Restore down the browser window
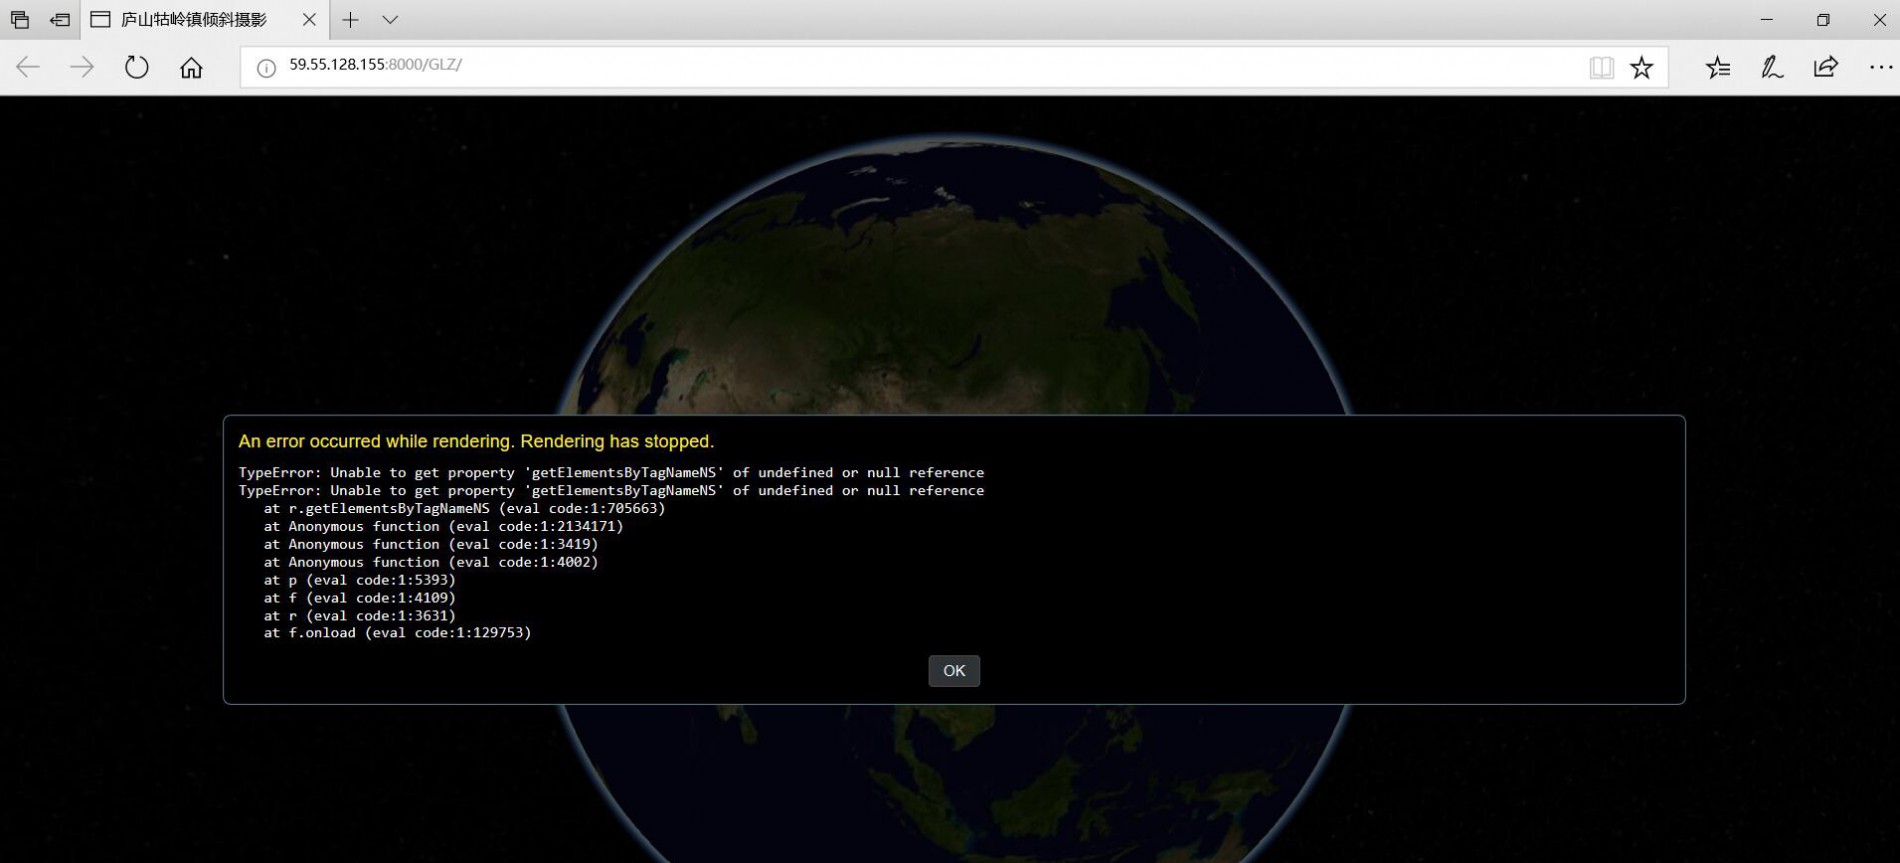This screenshot has width=1900, height=863. point(1823,20)
